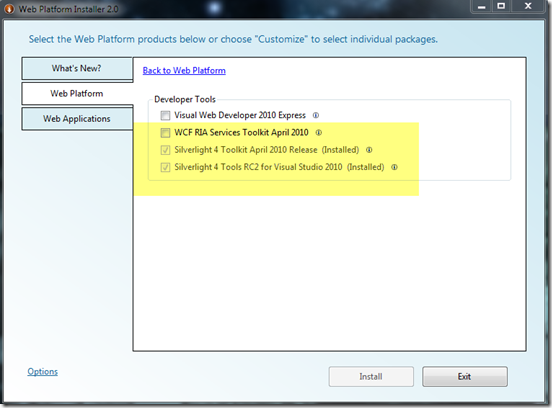Open the Web Applications tab
The height and width of the screenshot is (408, 552).
tap(77, 119)
